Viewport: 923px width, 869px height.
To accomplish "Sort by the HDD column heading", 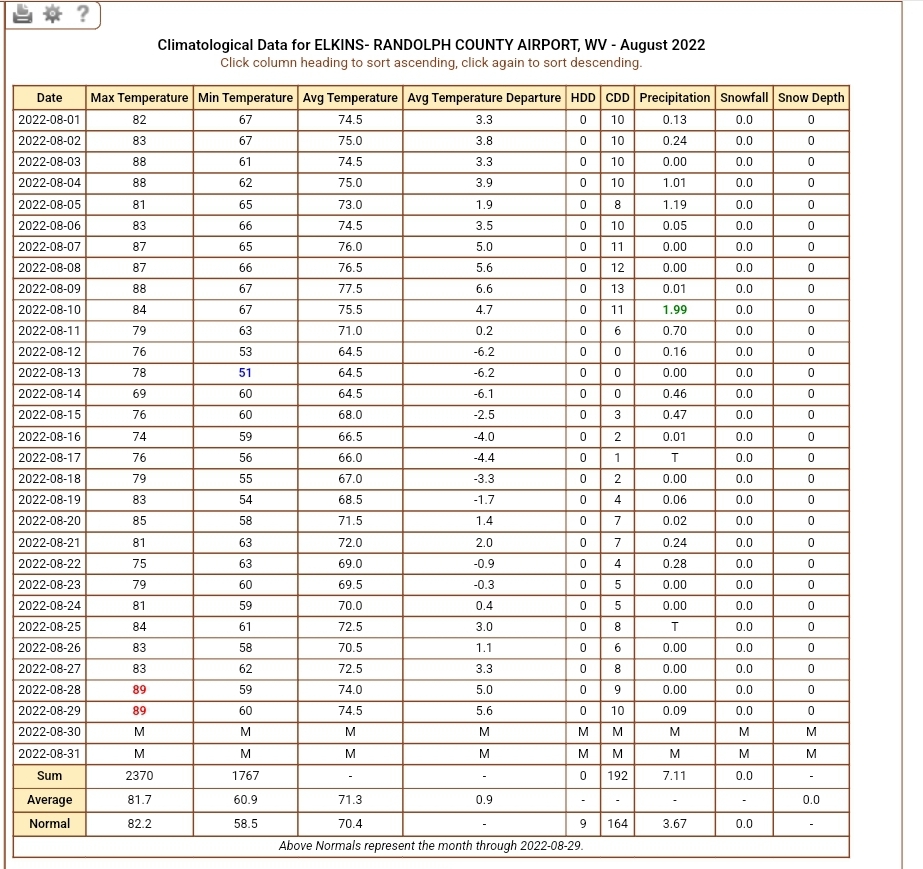I will click(x=583, y=98).
